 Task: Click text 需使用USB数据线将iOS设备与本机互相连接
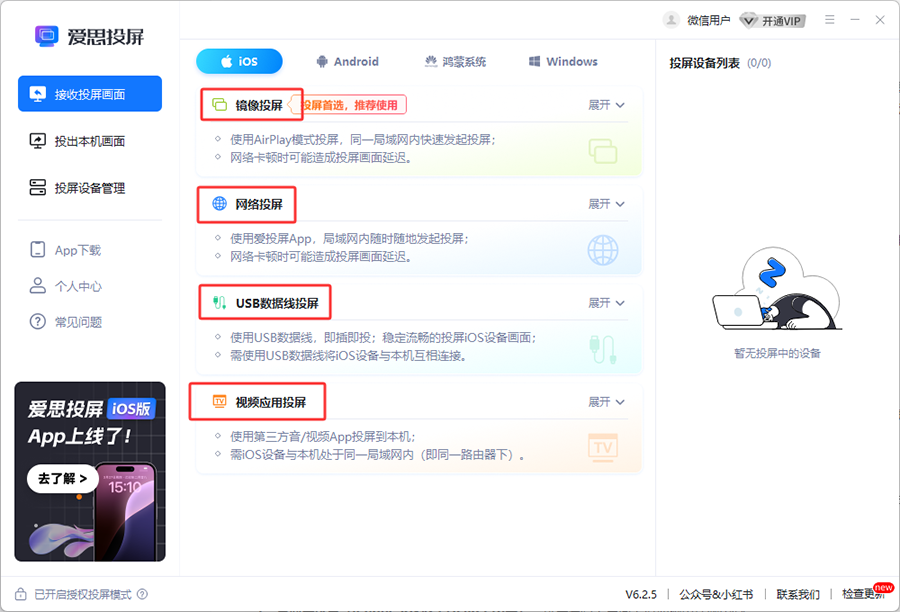(x=348, y=356)
